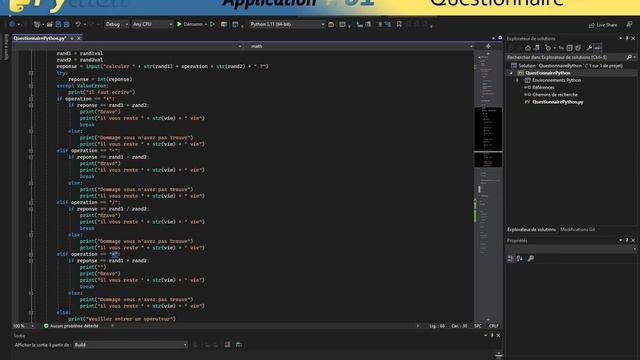Image resolution: width=640 pixels, height=360 pixels.
Task: Close the QuestionnairePython.py editor tab
Action: point(79,38)
